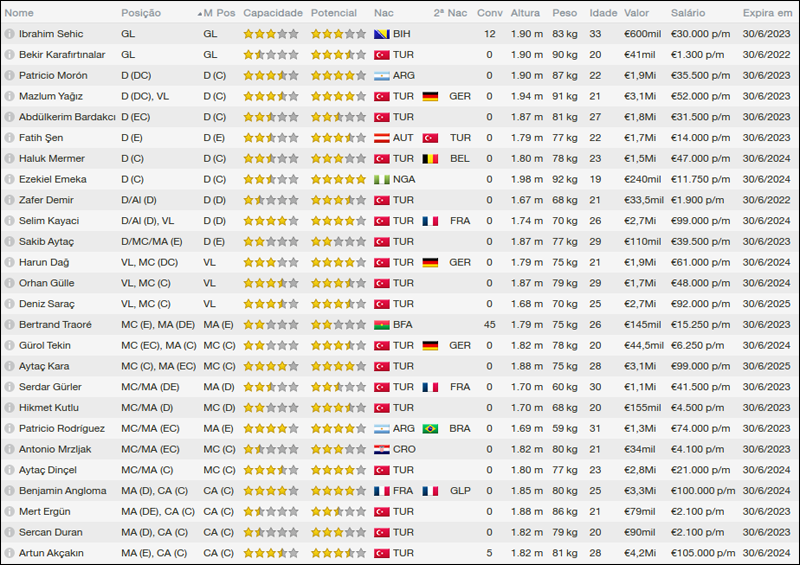The image size is (800, 565).
Task: Click Fatih Şen's Capacidade star rating
Action: (x=270, y=138)
